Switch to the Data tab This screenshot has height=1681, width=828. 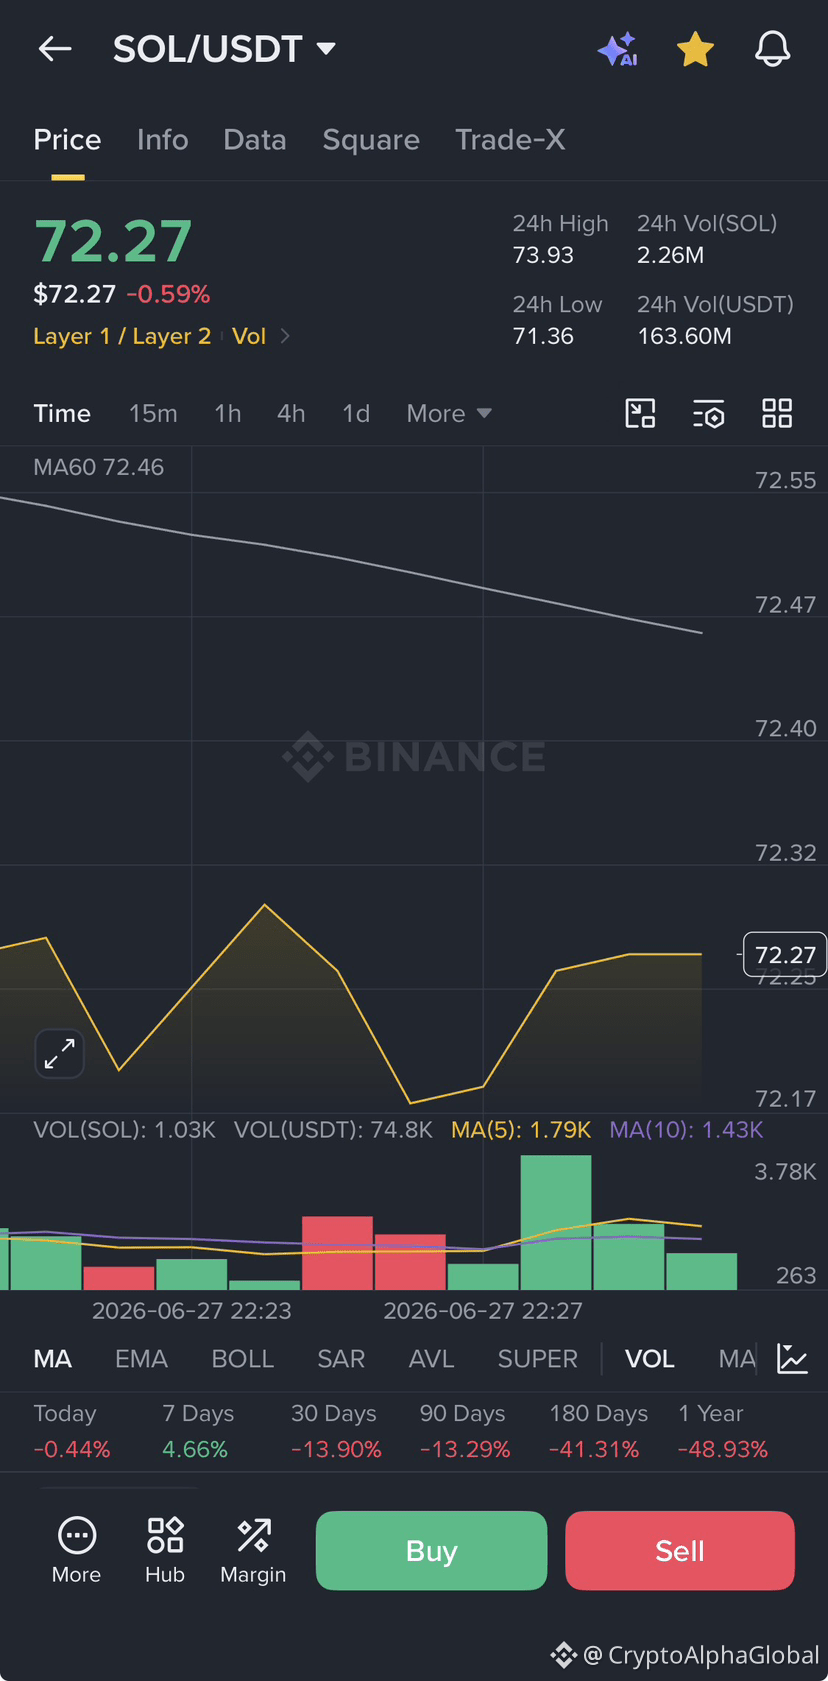(255, 139)
